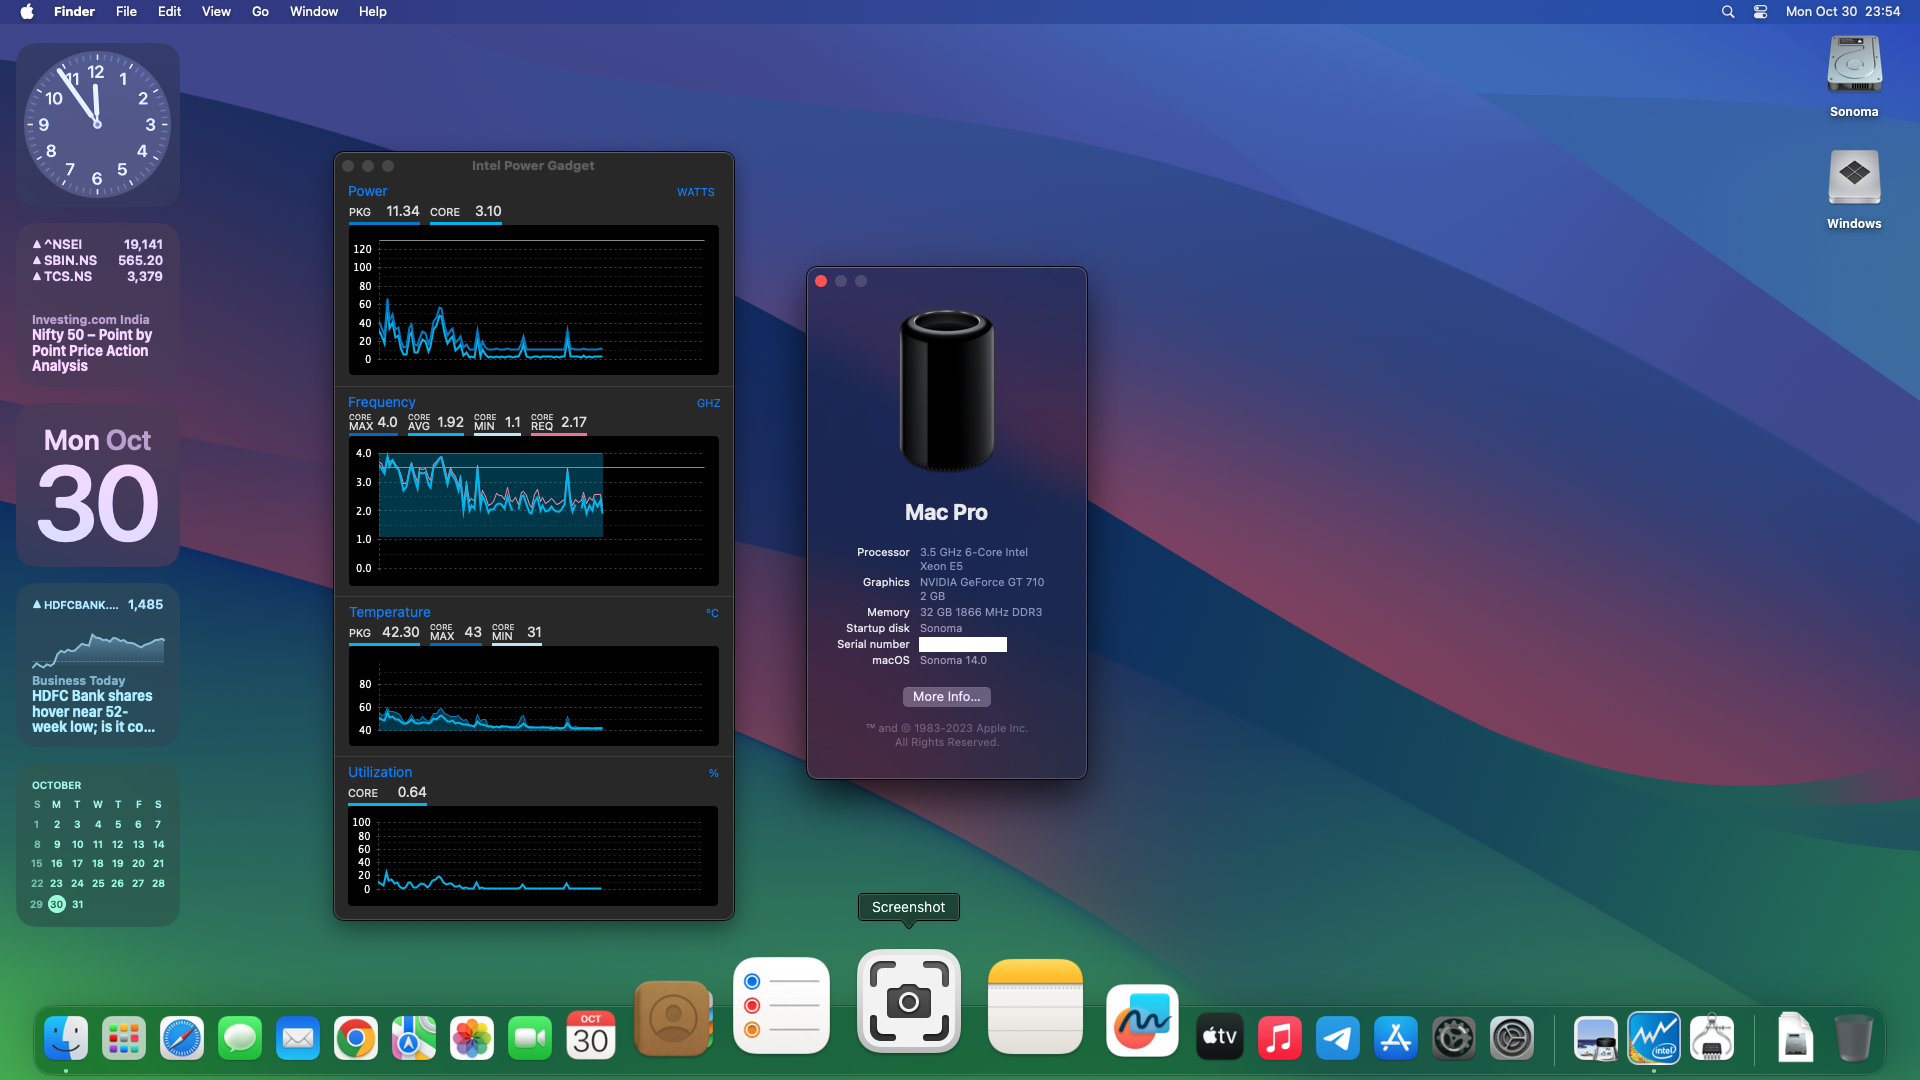Click the More Info... button
Viewport: 1920px width, 1080px height.
coord(946,697)
